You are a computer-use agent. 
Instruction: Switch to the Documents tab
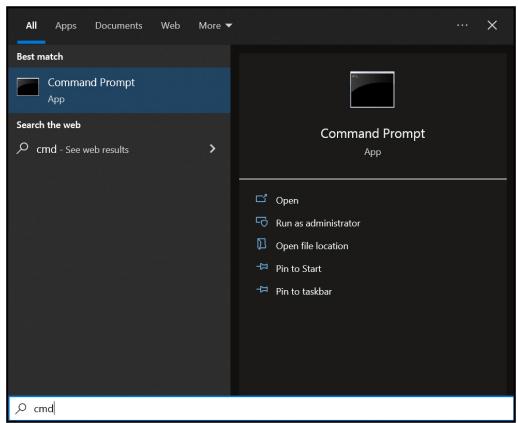pos(119,26)
